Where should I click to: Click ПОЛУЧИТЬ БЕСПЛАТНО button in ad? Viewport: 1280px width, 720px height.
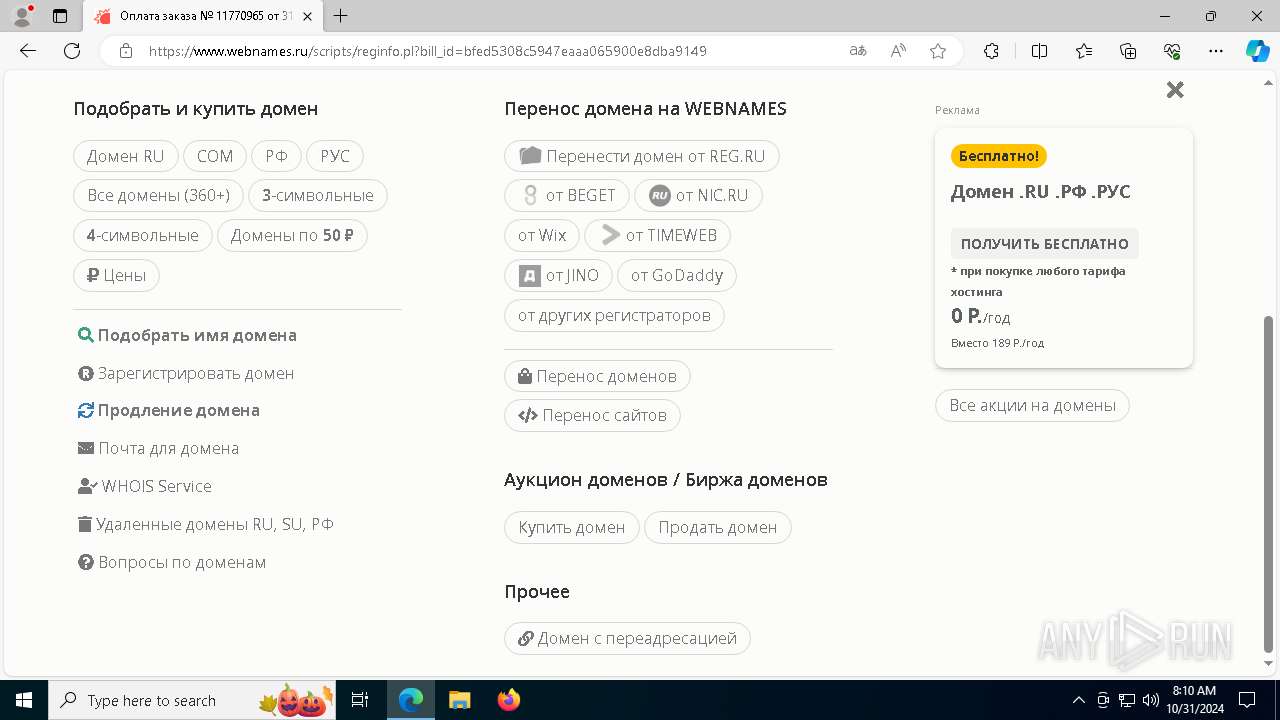click(1045, 244)
